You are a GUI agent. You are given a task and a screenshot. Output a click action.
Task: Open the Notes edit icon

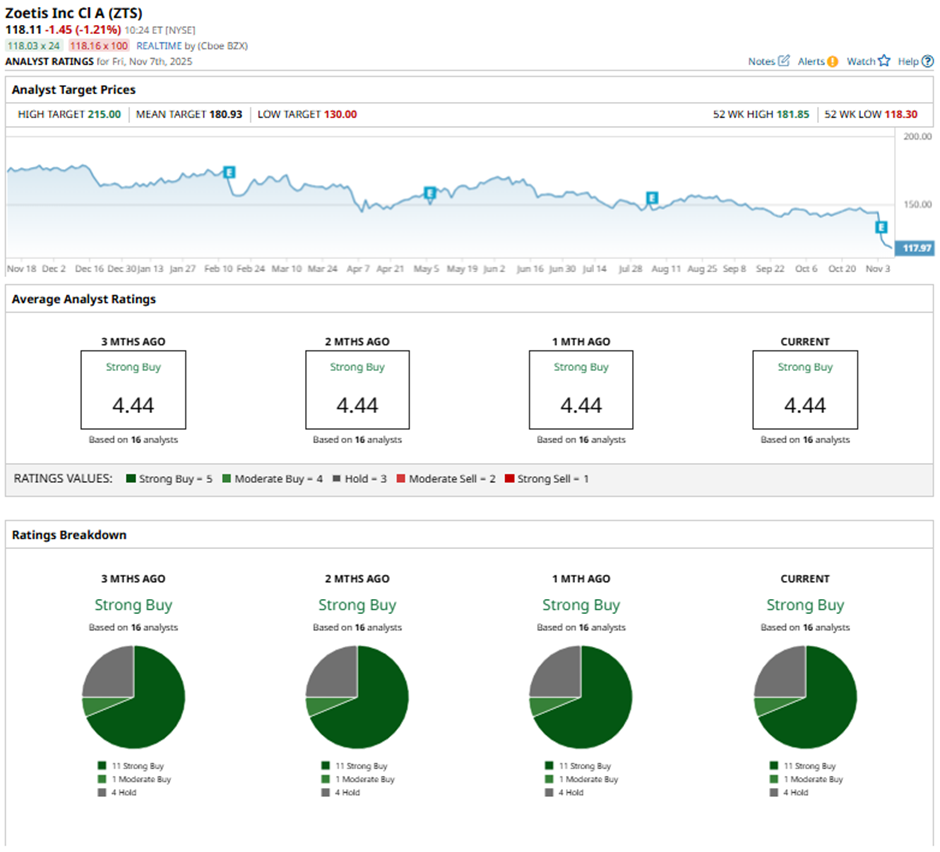coord(784,61)
